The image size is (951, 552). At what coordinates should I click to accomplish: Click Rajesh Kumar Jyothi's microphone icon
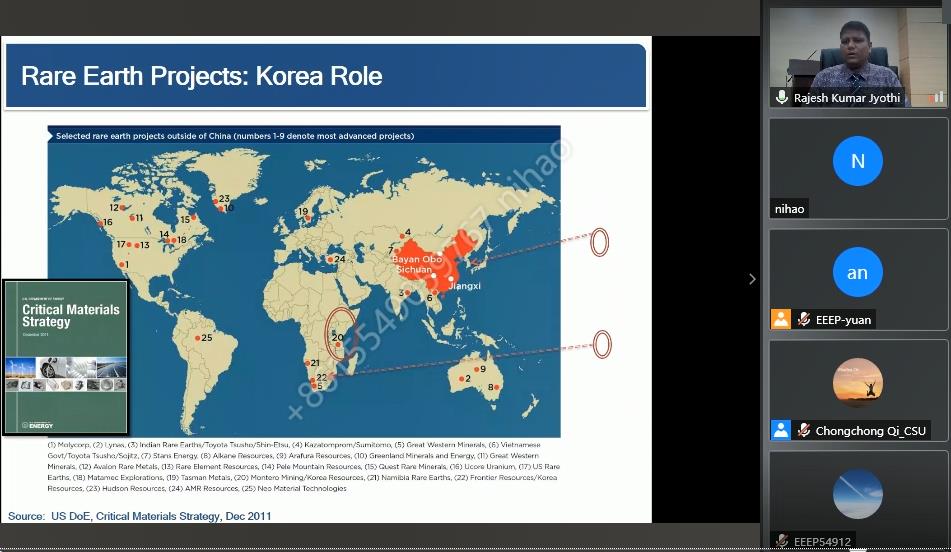[x=782, y=97]
